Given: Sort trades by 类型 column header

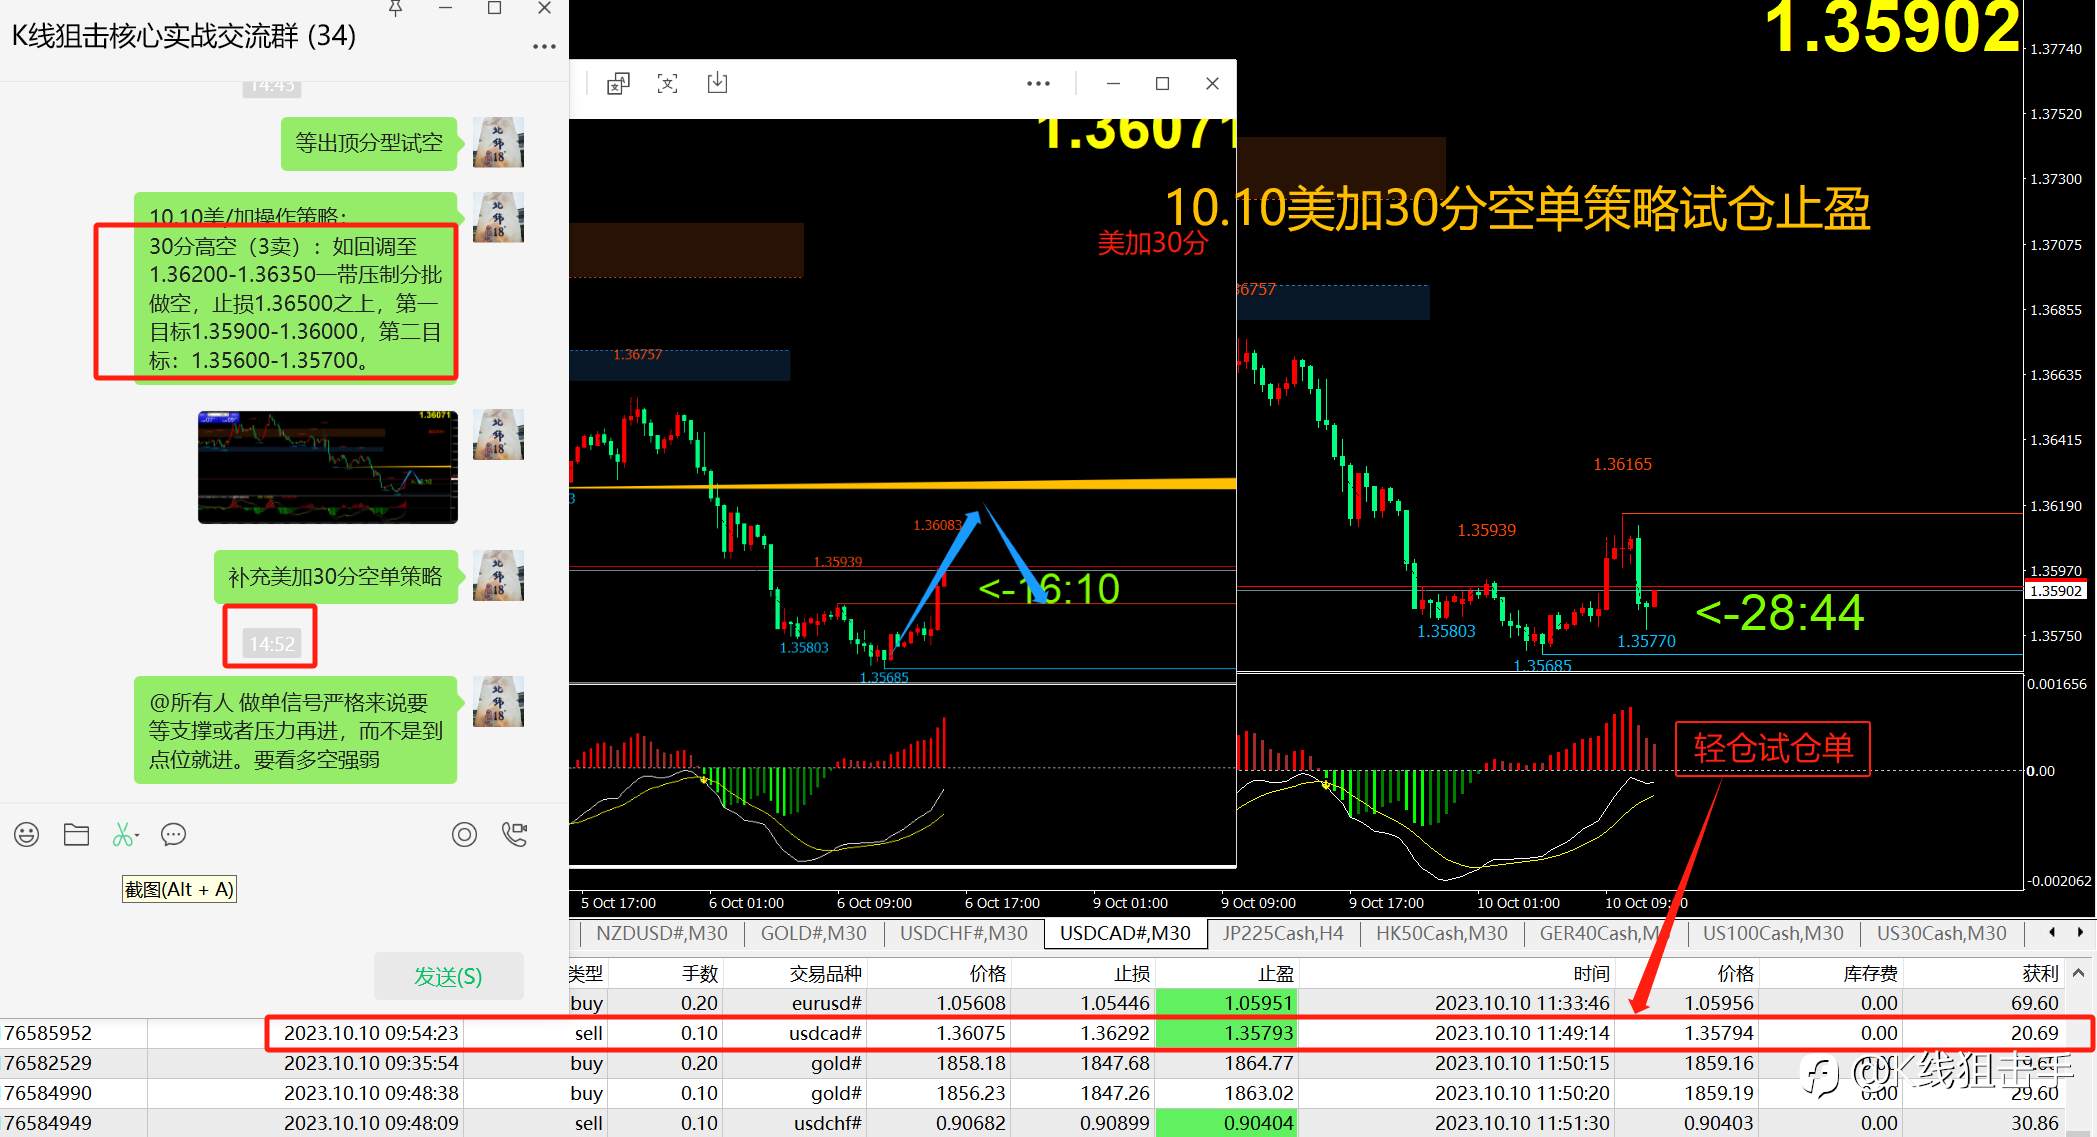Looking at the screenshot, I should point(586,973).
